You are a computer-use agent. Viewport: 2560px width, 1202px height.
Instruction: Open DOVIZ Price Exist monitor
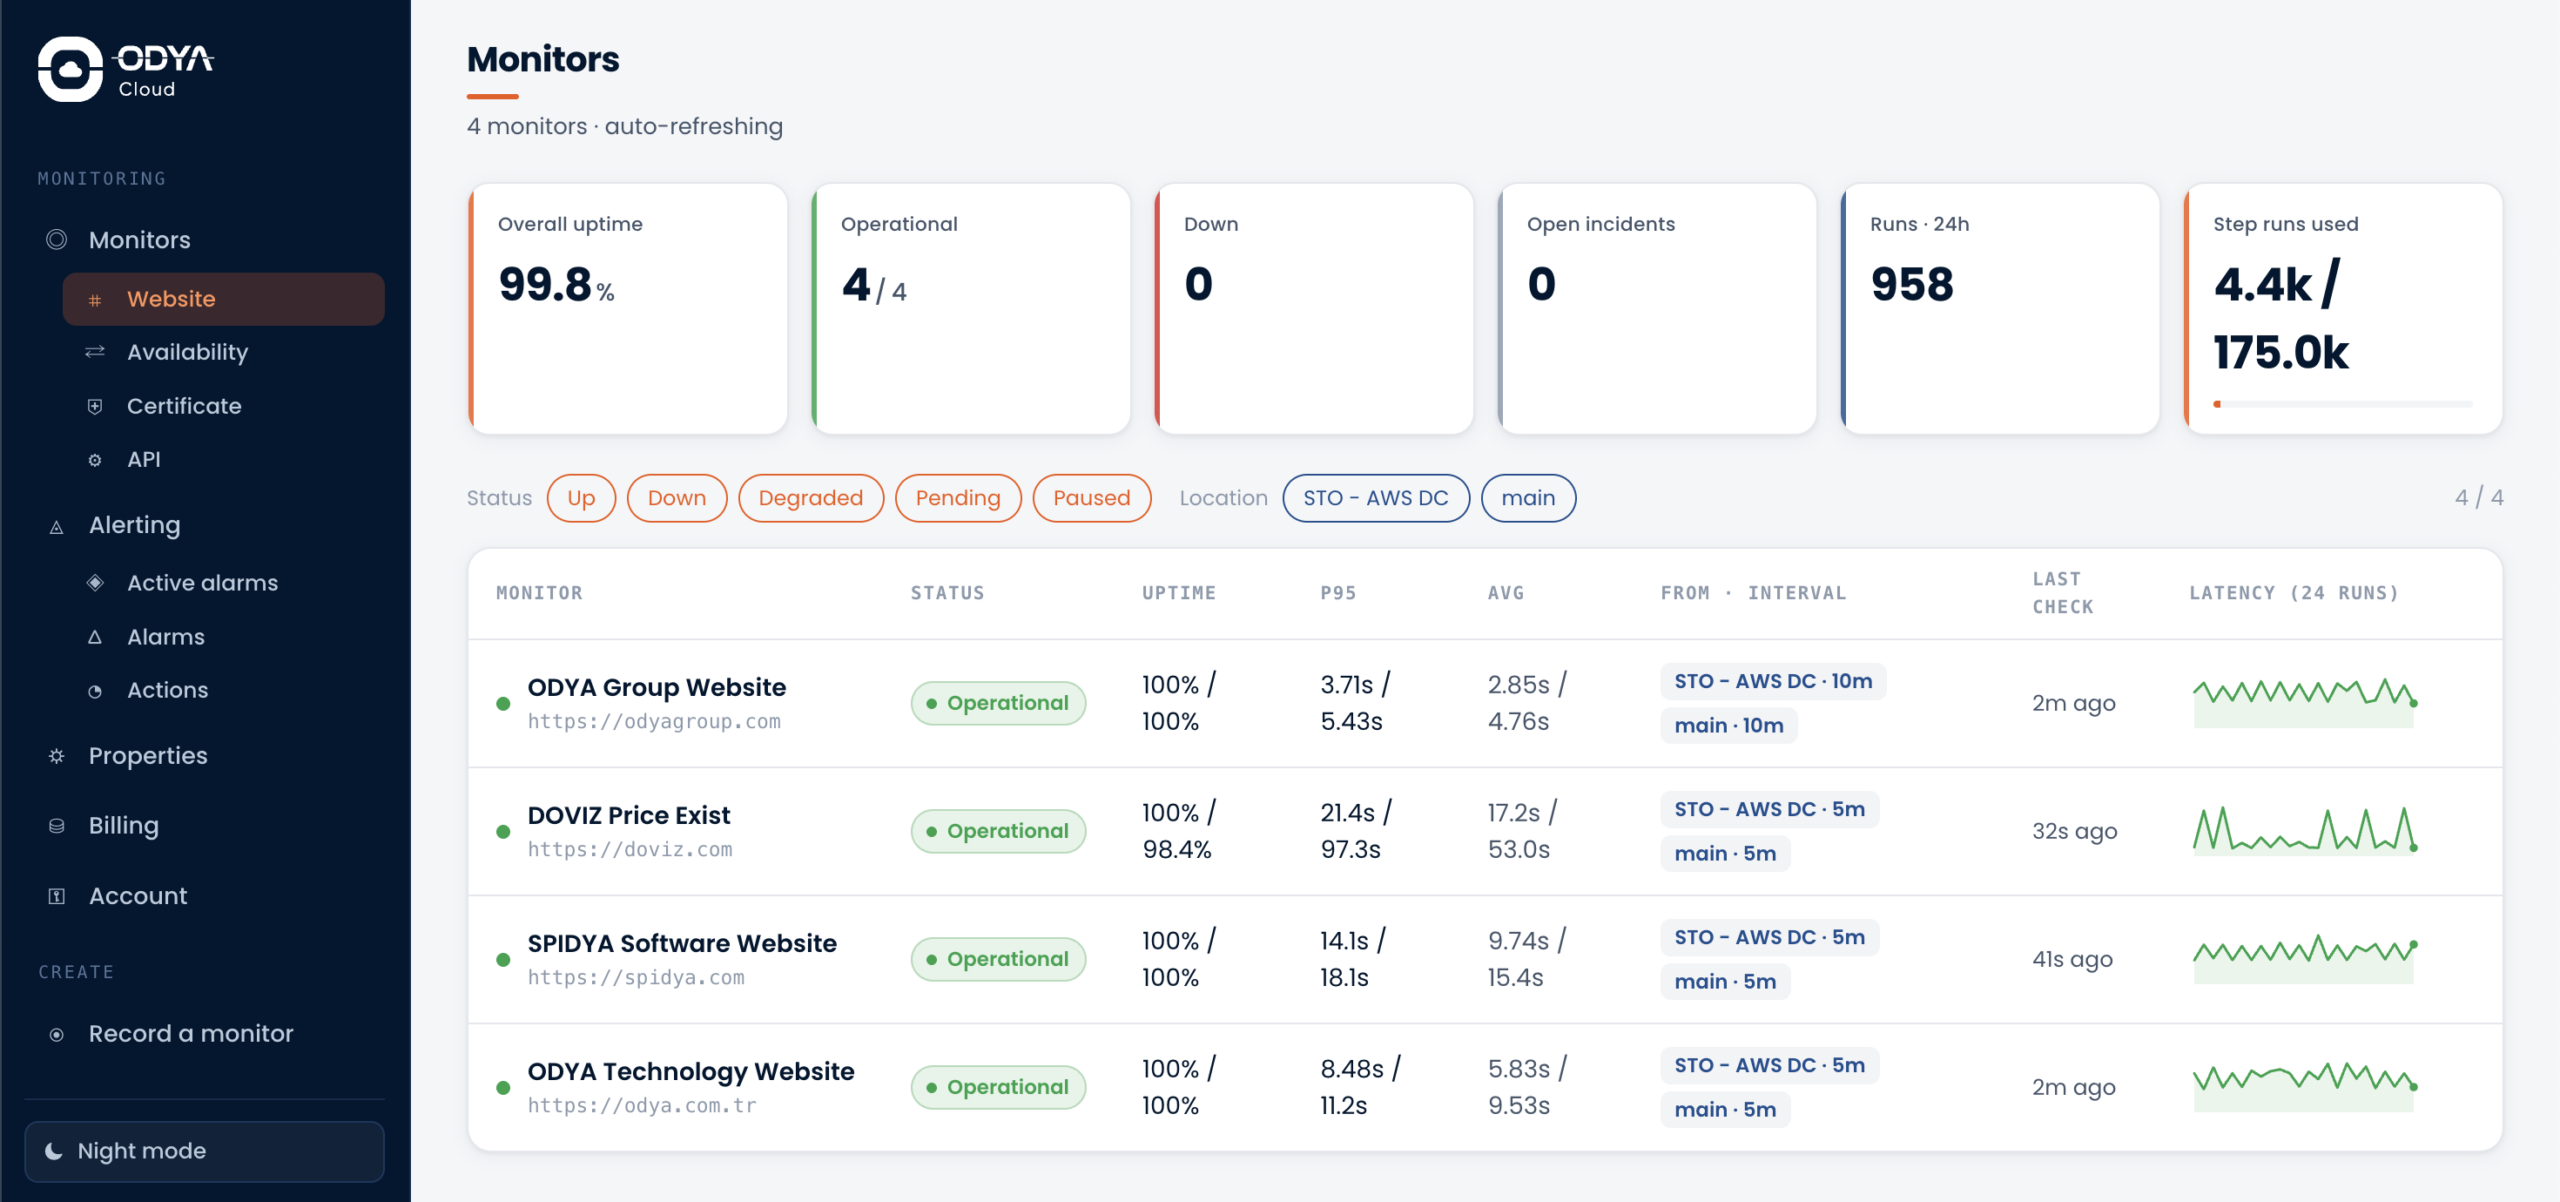tap(629, 816)
